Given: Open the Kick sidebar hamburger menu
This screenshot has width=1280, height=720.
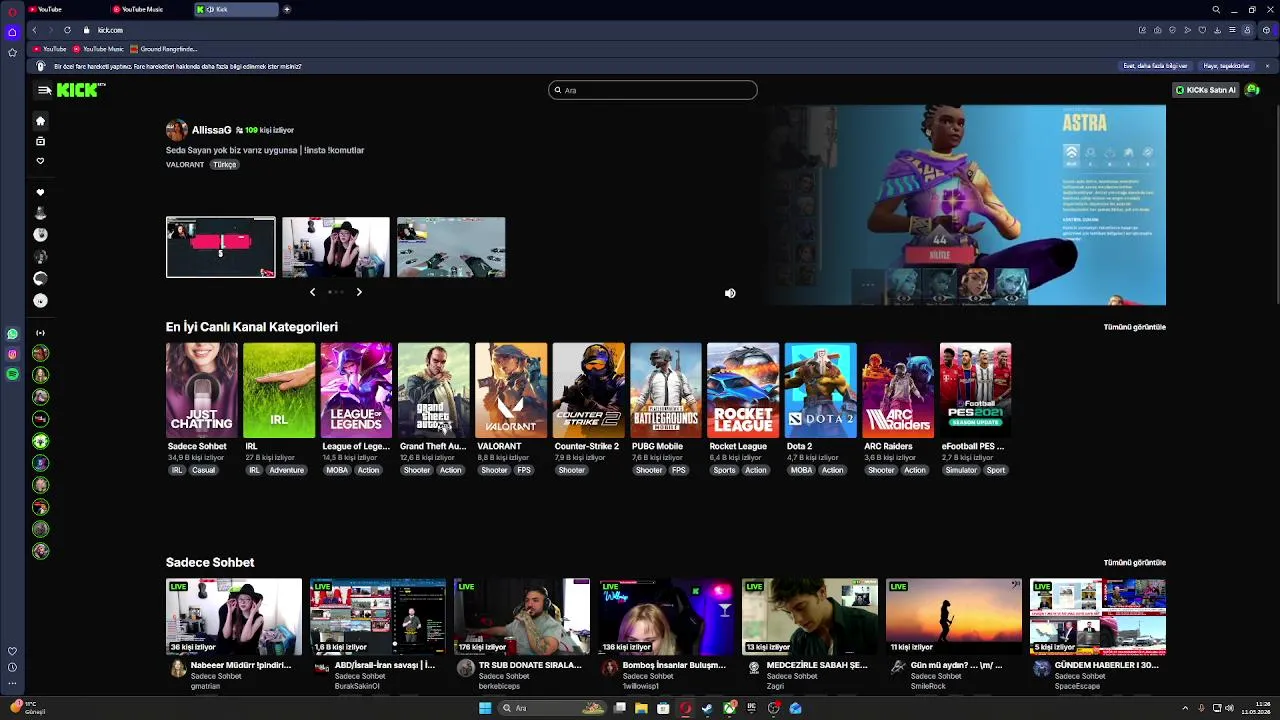Looking at the screenshot, I should [44, 90].
